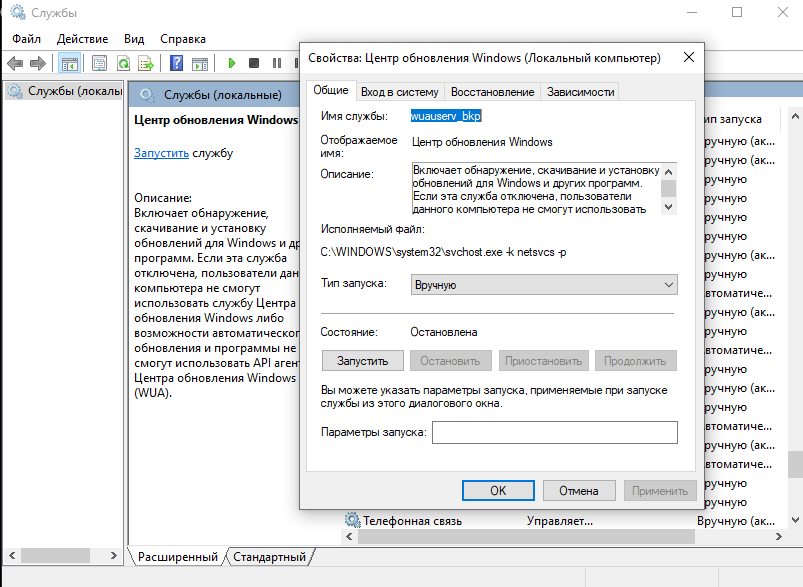Select Службы (локальные) in the console tree
This screenshot has height=587, width=803.
66,91
